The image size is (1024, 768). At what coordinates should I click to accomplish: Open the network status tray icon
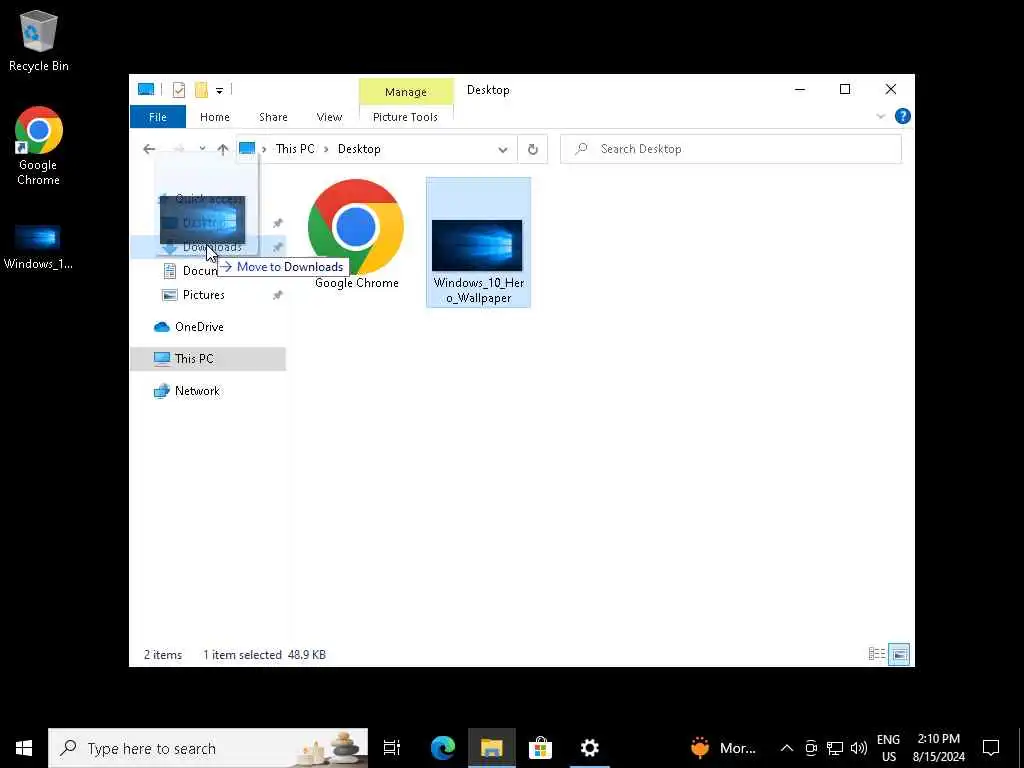(835, 748)
